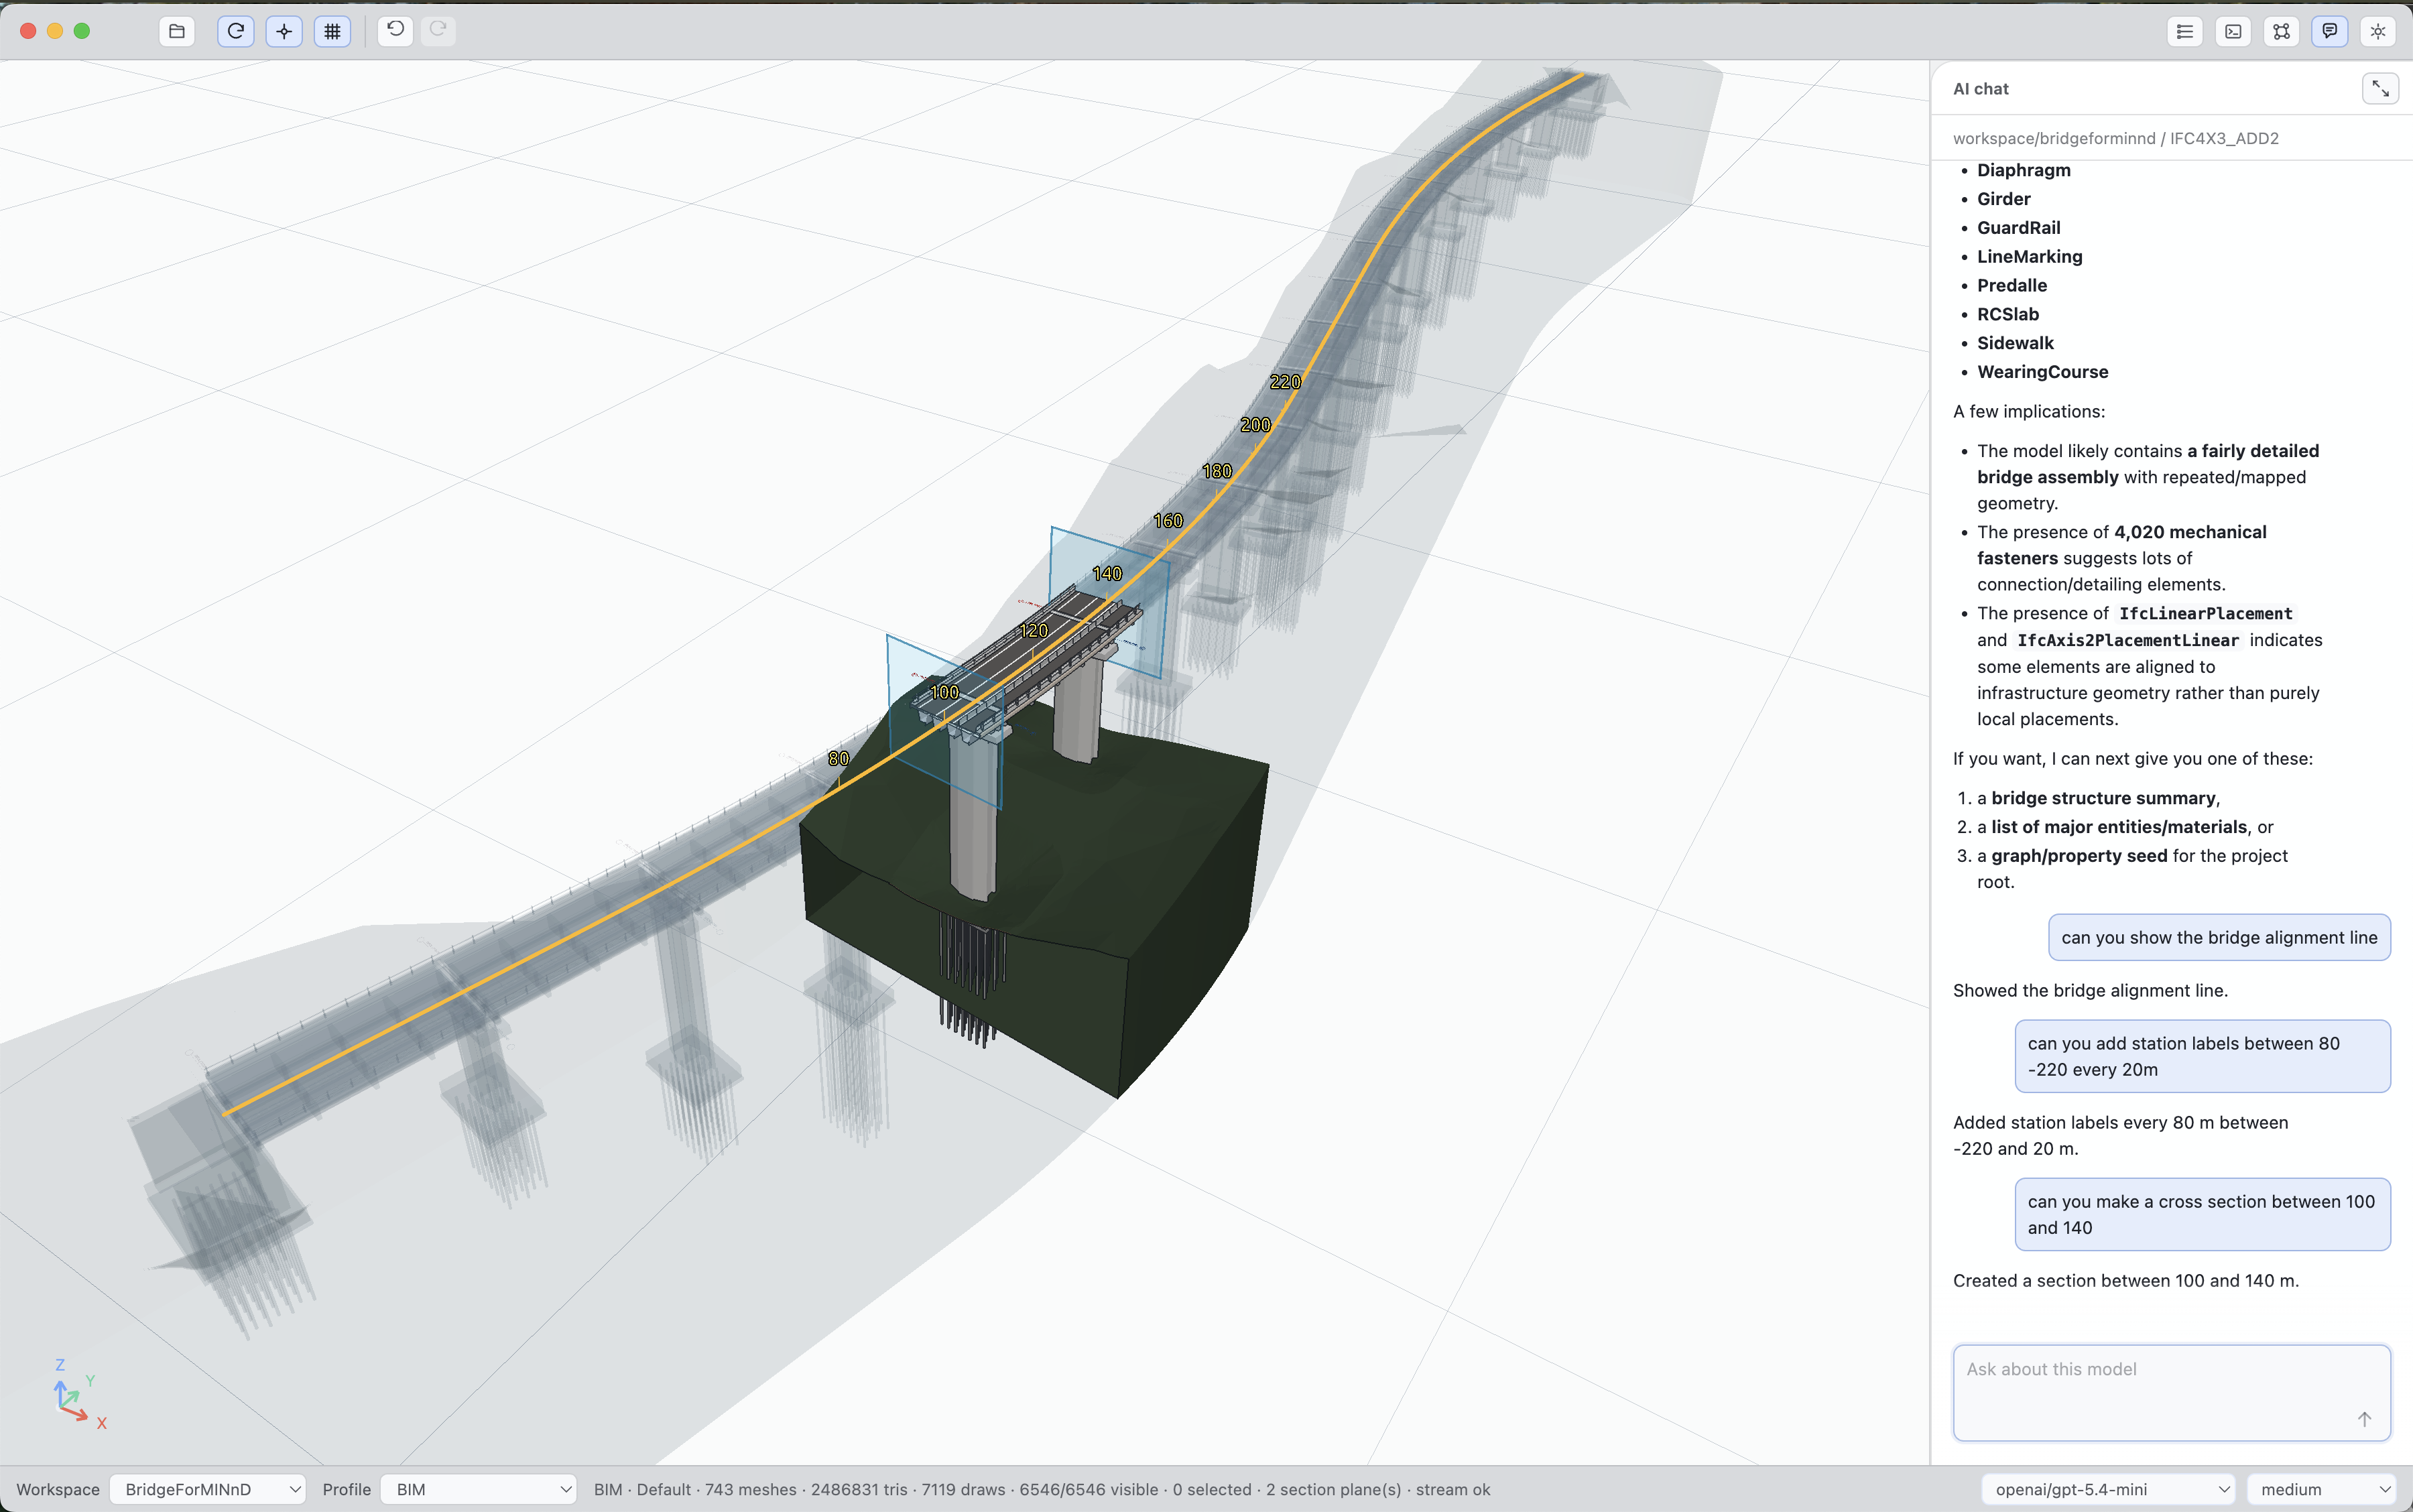Click station label 140 on alignment

(x=1107, y=574)
